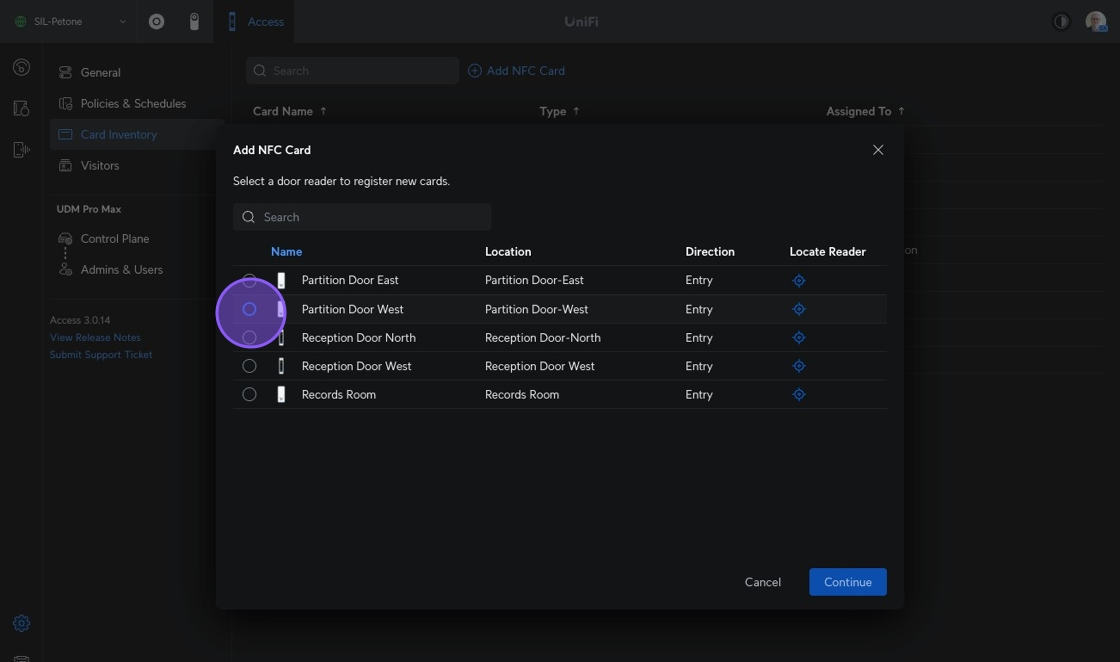The width and height of the screenshot is (1120, 662).
Task: Close the Add NFC Card dialog
Action: coord(878,150)
